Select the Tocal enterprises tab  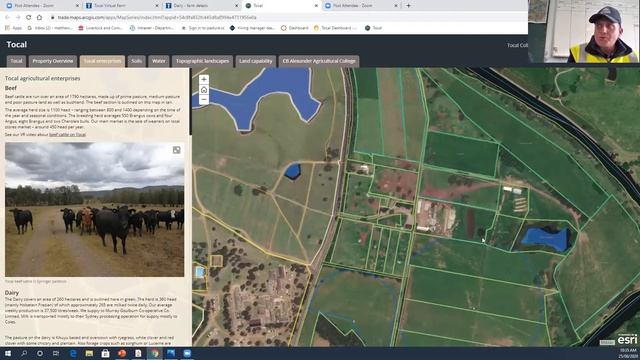click(x=102, y=61)
